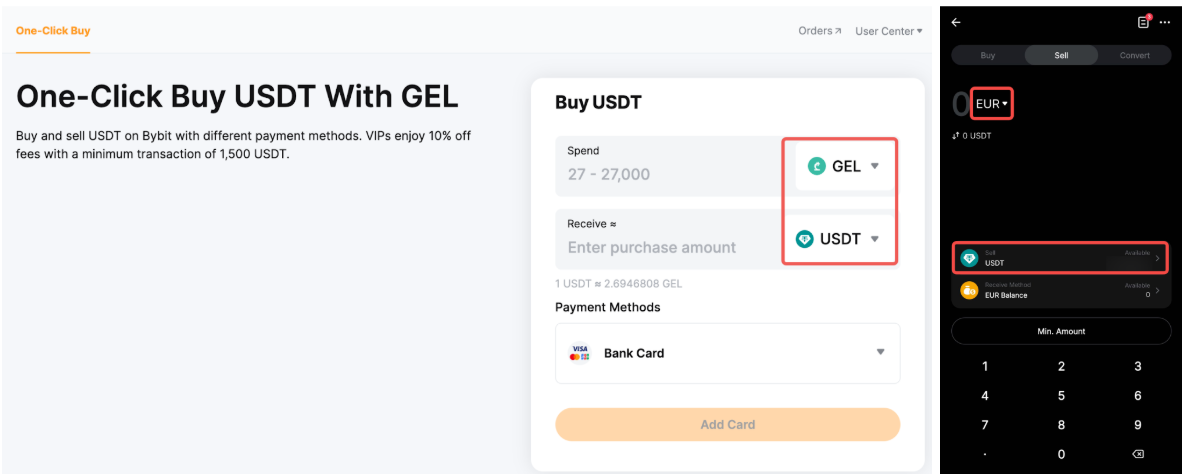Viewport: 1182px width, 474px height.
Task: Click the Add Card button
Action: click(x=727, y=424)
